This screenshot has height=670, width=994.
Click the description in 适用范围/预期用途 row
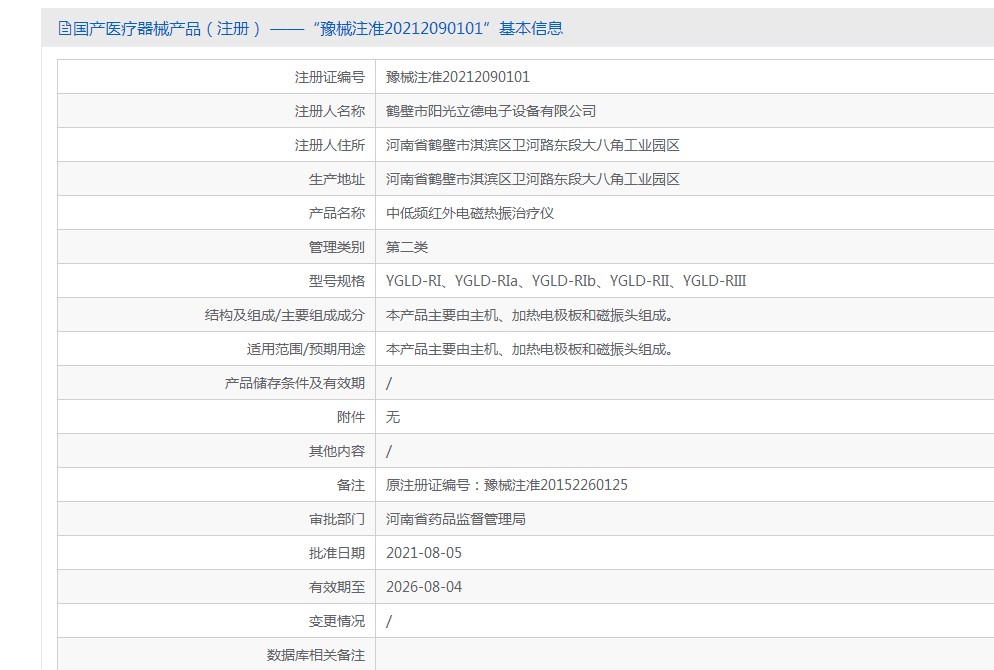click(529, 349)
